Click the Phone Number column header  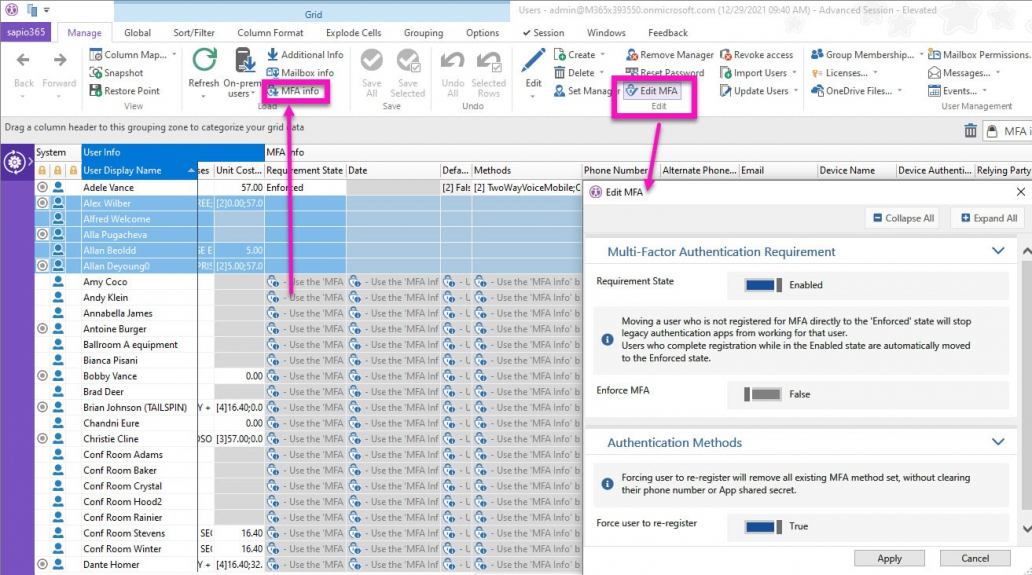tap(621, 170)
